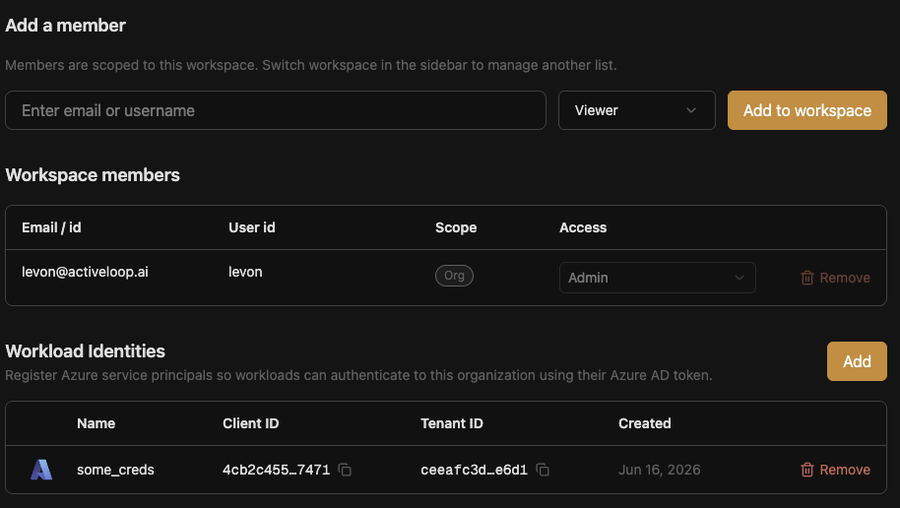Click the some_creds name cell
The height and width of the screenshot is (508, 900).
pyautogui.click(x=115, y=470)
